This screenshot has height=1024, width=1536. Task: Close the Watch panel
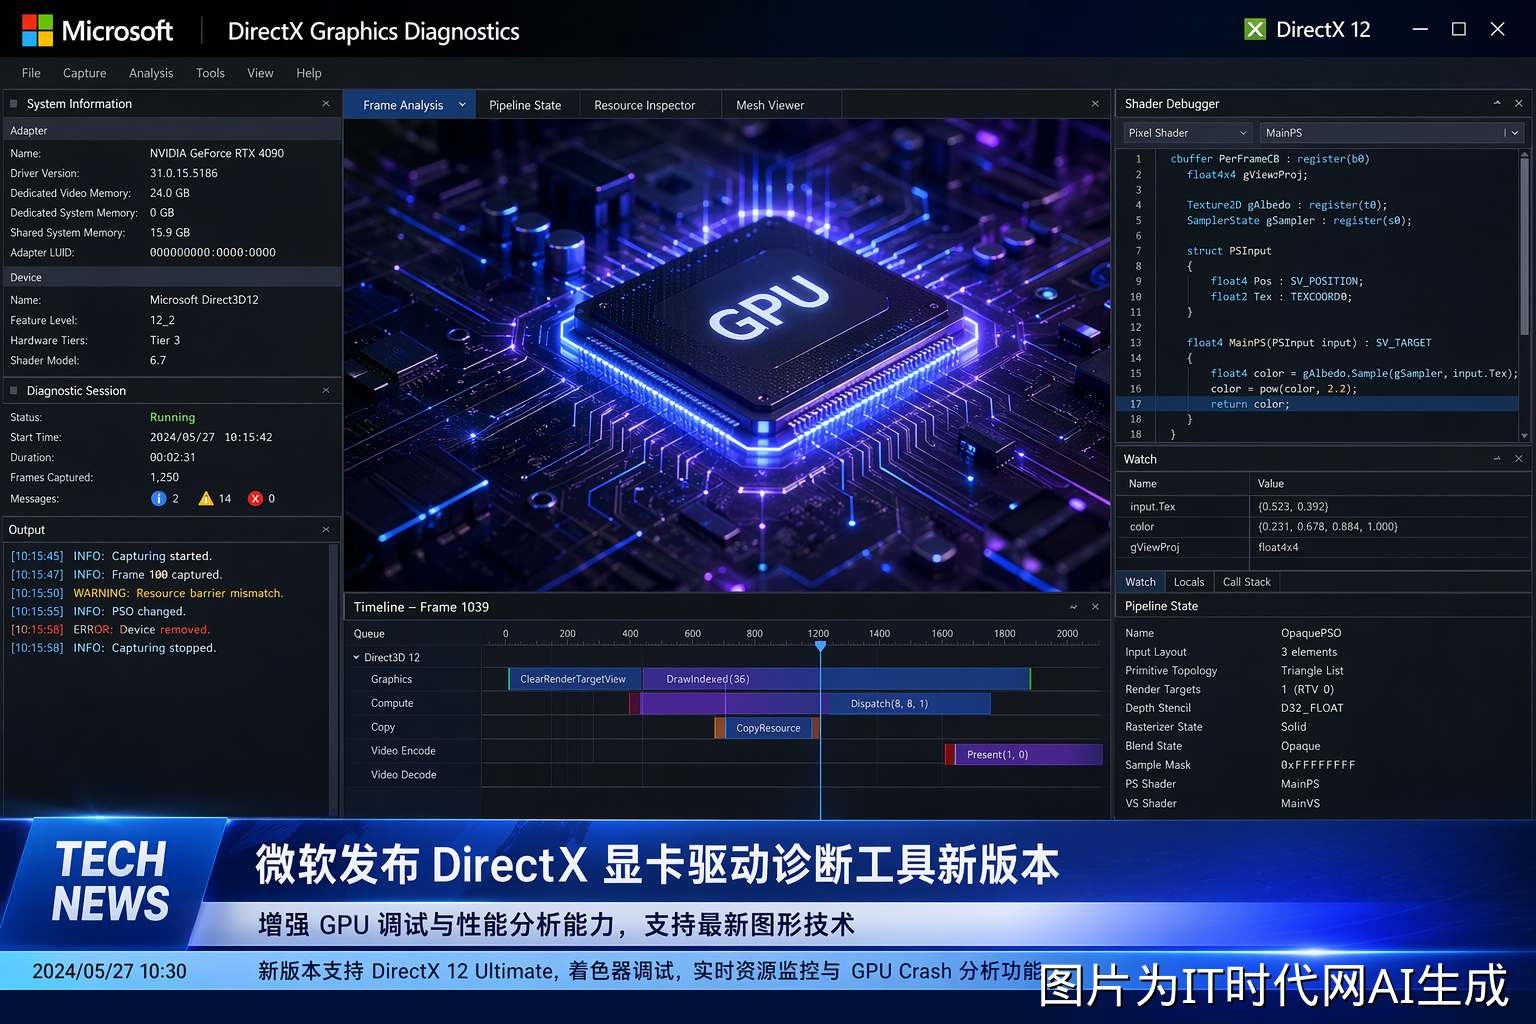[1518, 459]
